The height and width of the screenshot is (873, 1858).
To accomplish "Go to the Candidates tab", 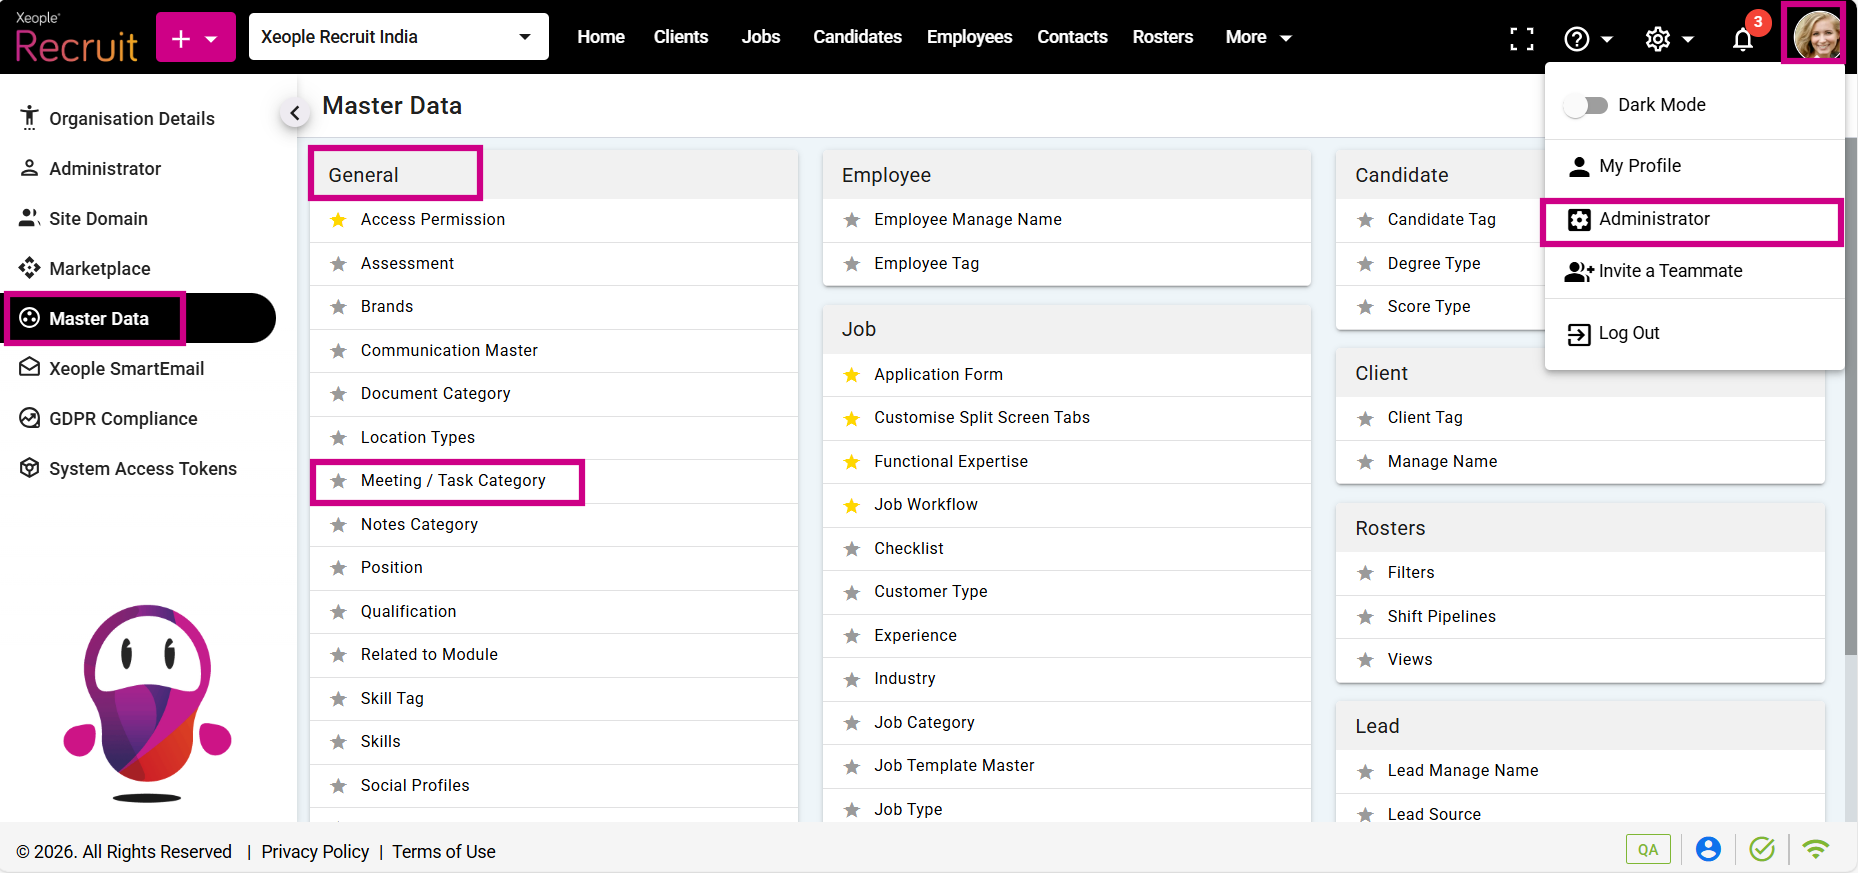I will [857, 37].
